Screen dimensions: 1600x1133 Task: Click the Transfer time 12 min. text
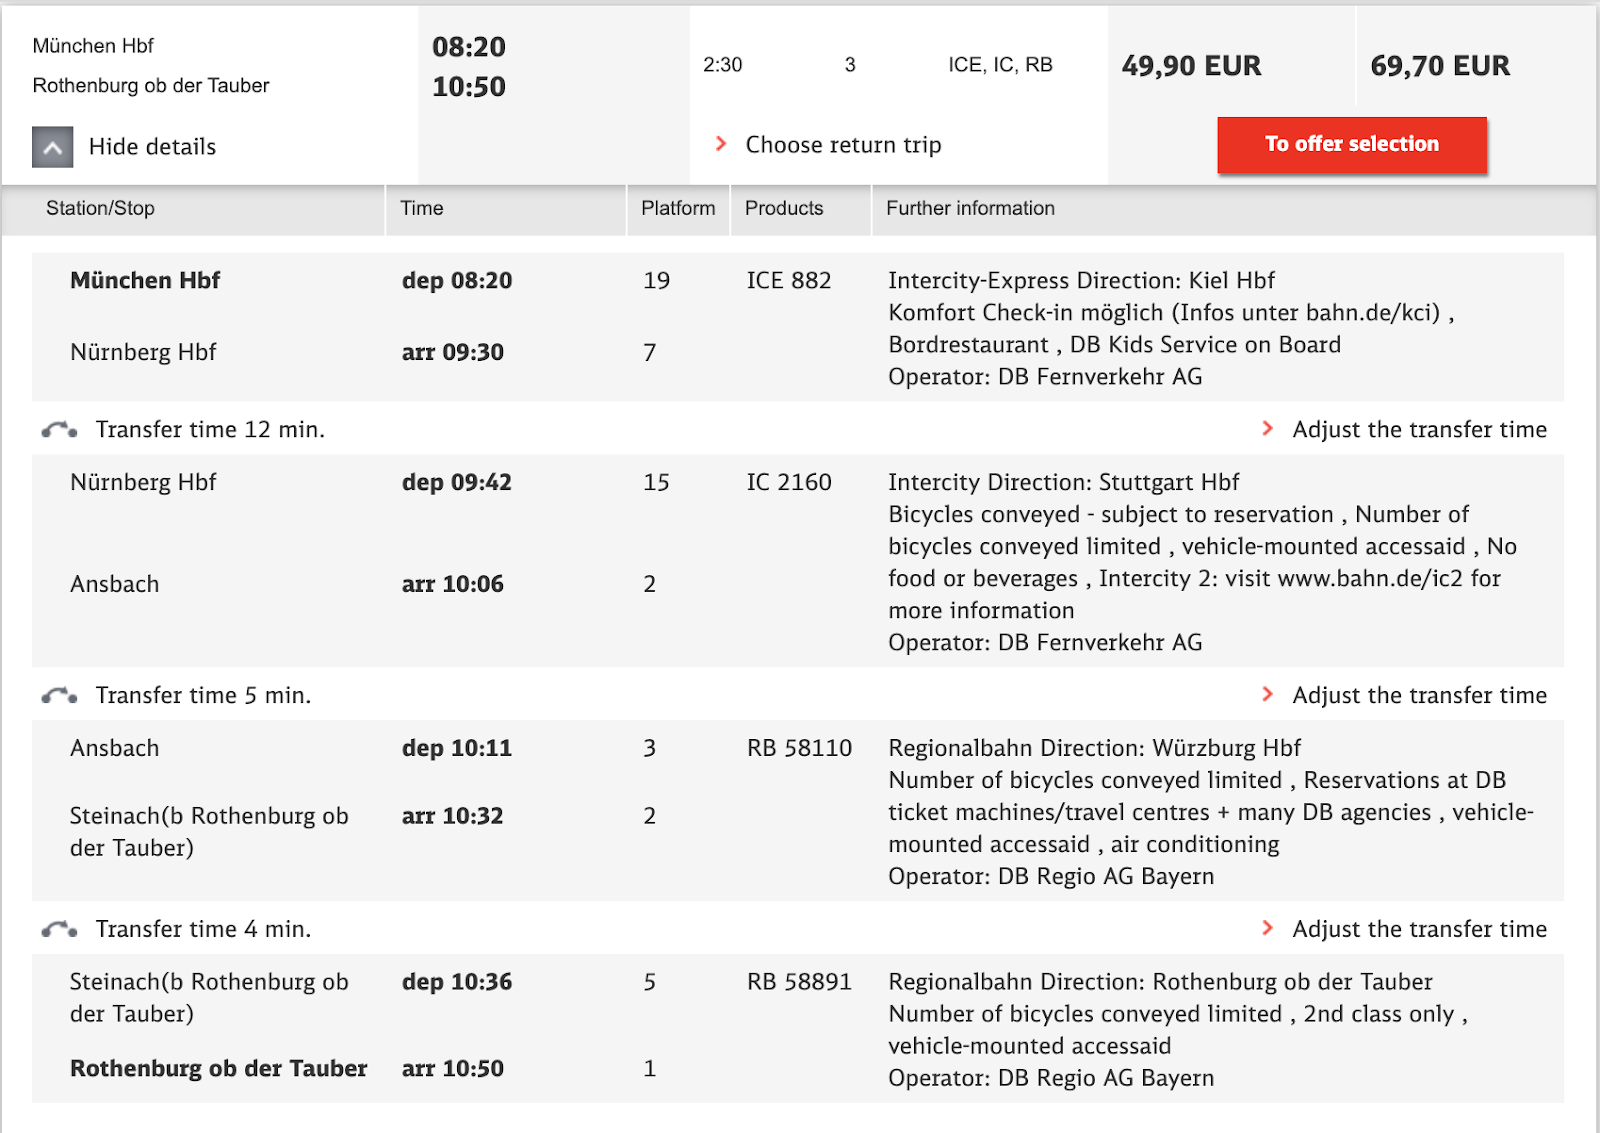point(210,430)
